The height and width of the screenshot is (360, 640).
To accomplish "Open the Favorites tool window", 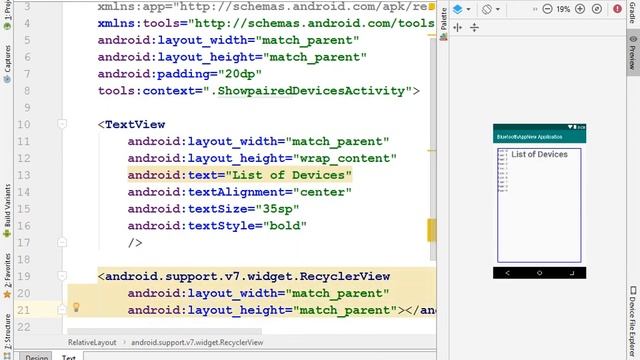I will click(7, 276).
